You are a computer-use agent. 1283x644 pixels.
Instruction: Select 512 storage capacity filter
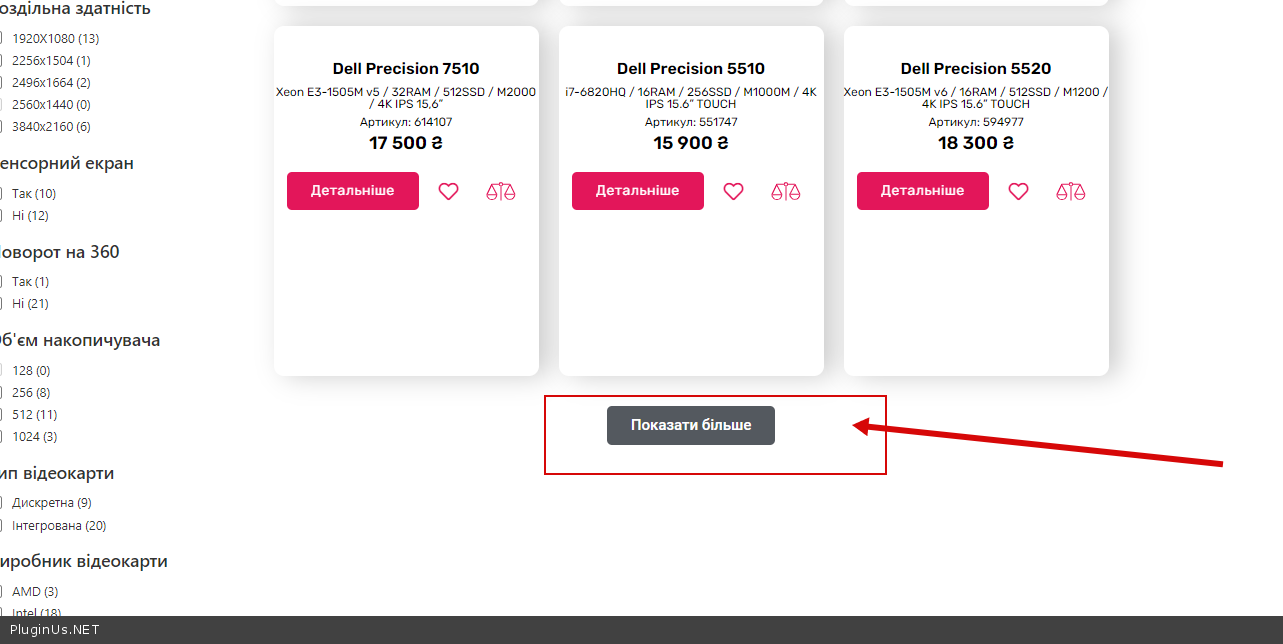2,415
